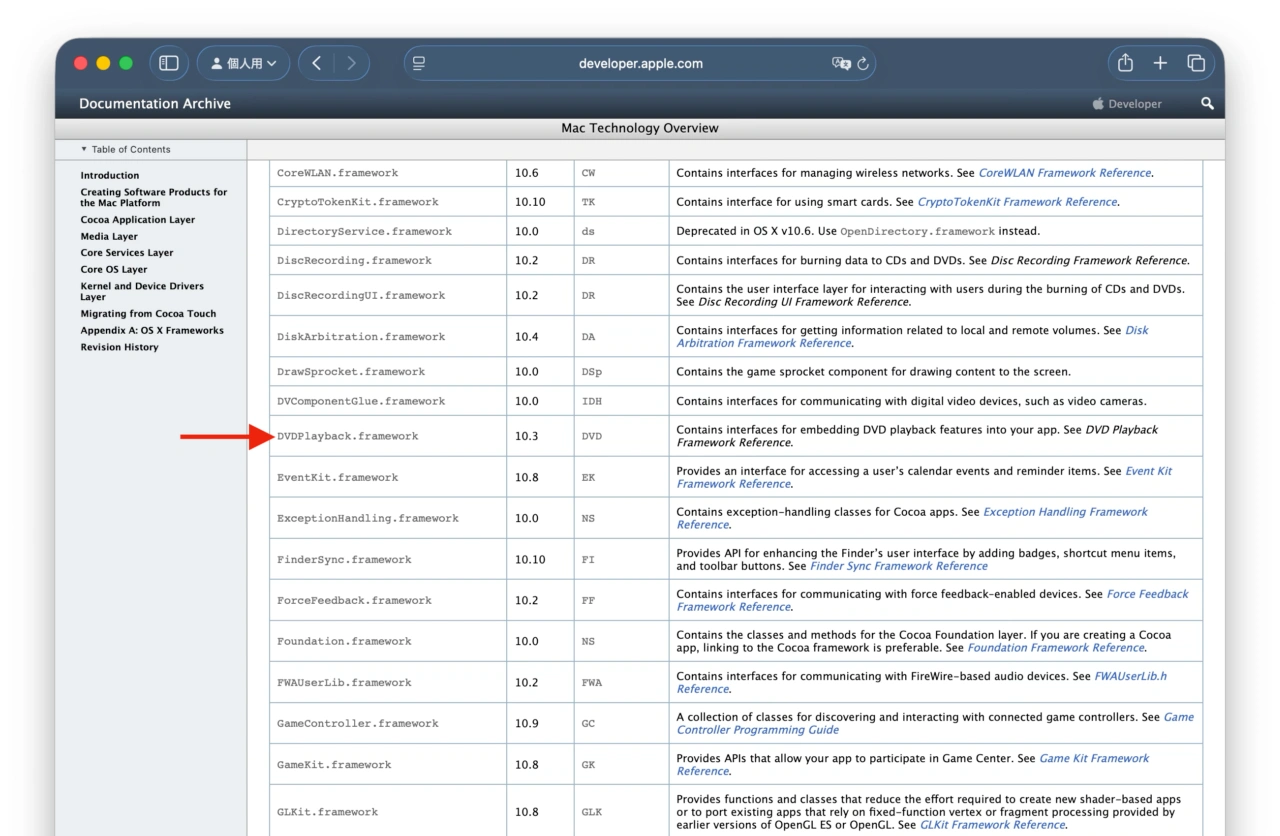Screen dimensions: 1280x836
Task: Open Game Kit Framework Reference link
Action: (913, 764)
